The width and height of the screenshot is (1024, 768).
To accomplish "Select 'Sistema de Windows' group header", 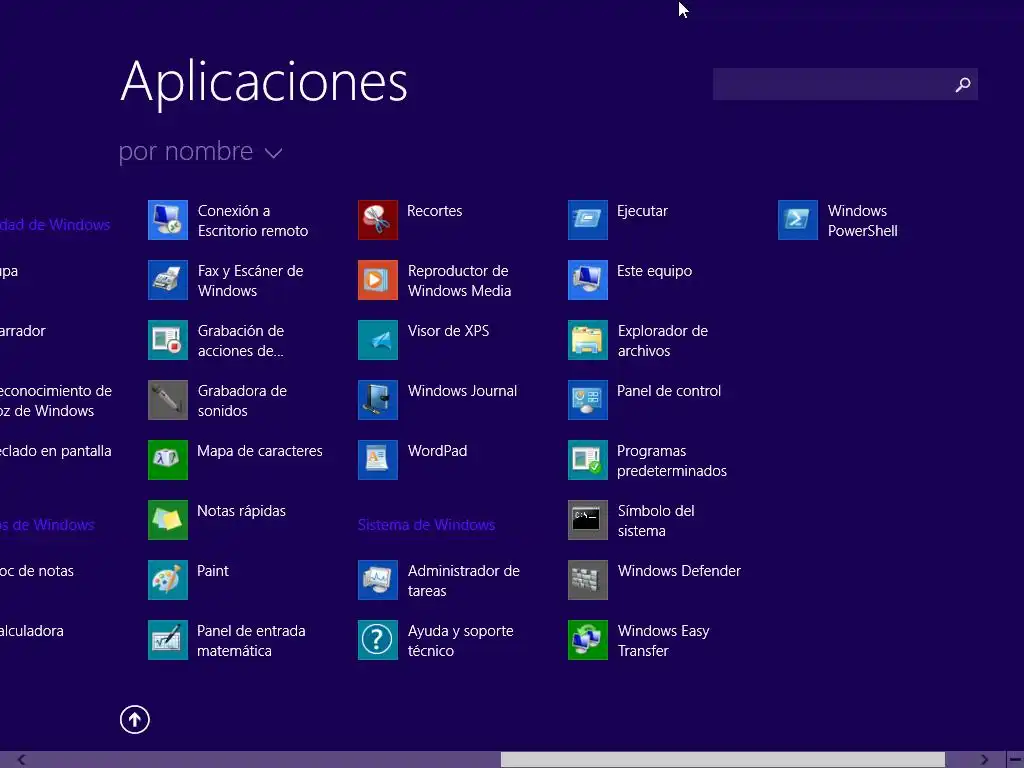I will point(426,525).
